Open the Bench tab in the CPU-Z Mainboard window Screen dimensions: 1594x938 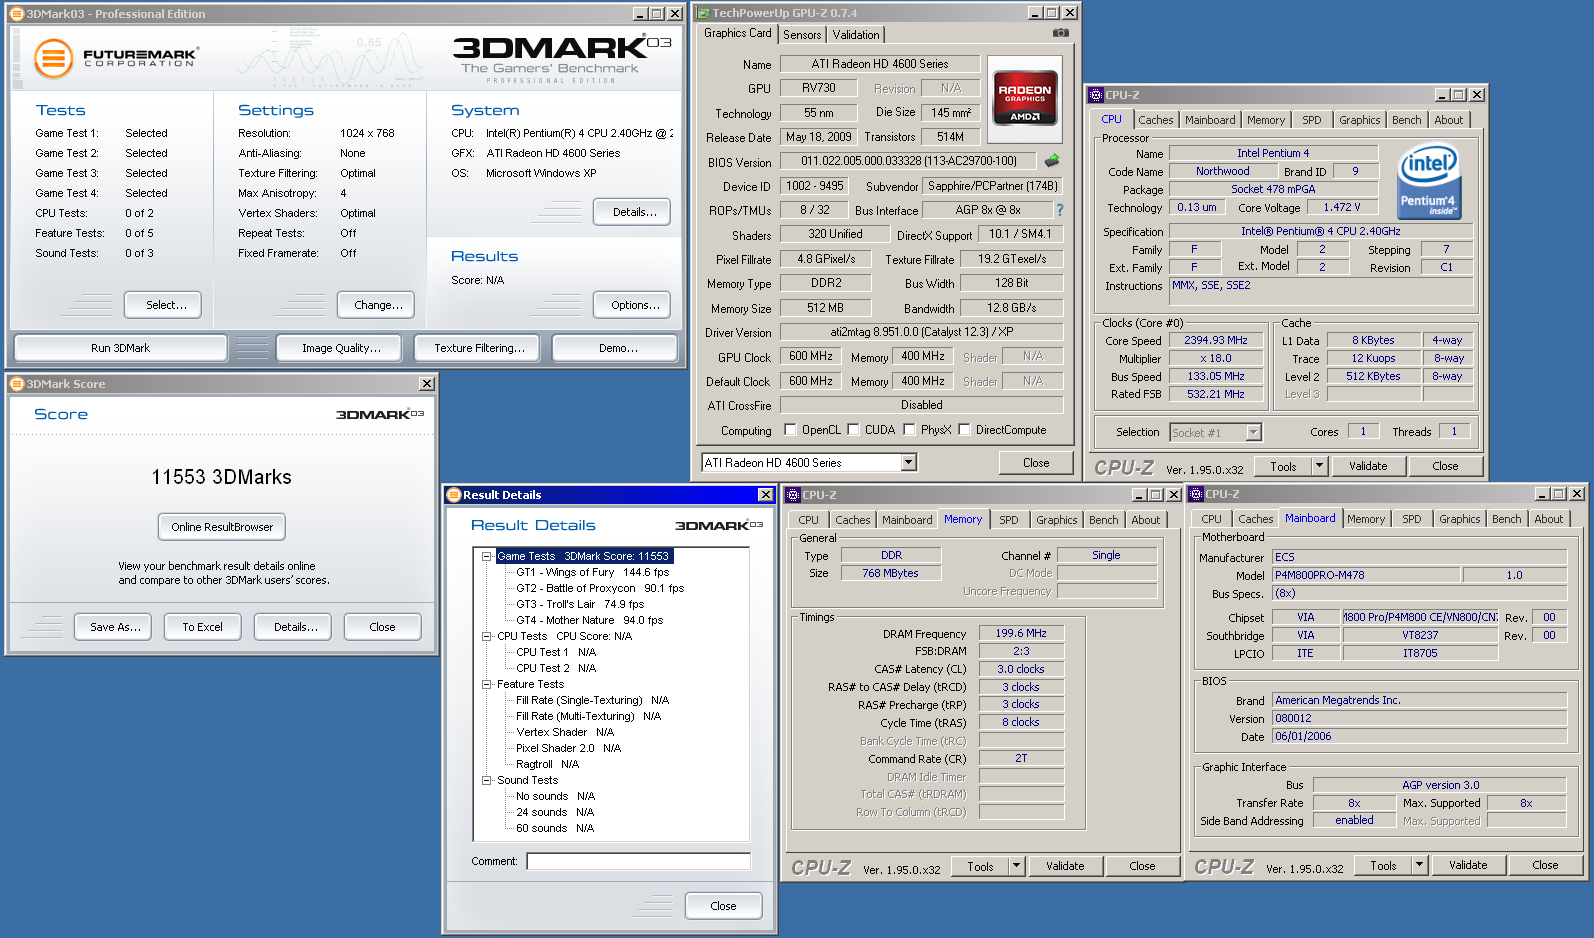point(1507,519)
